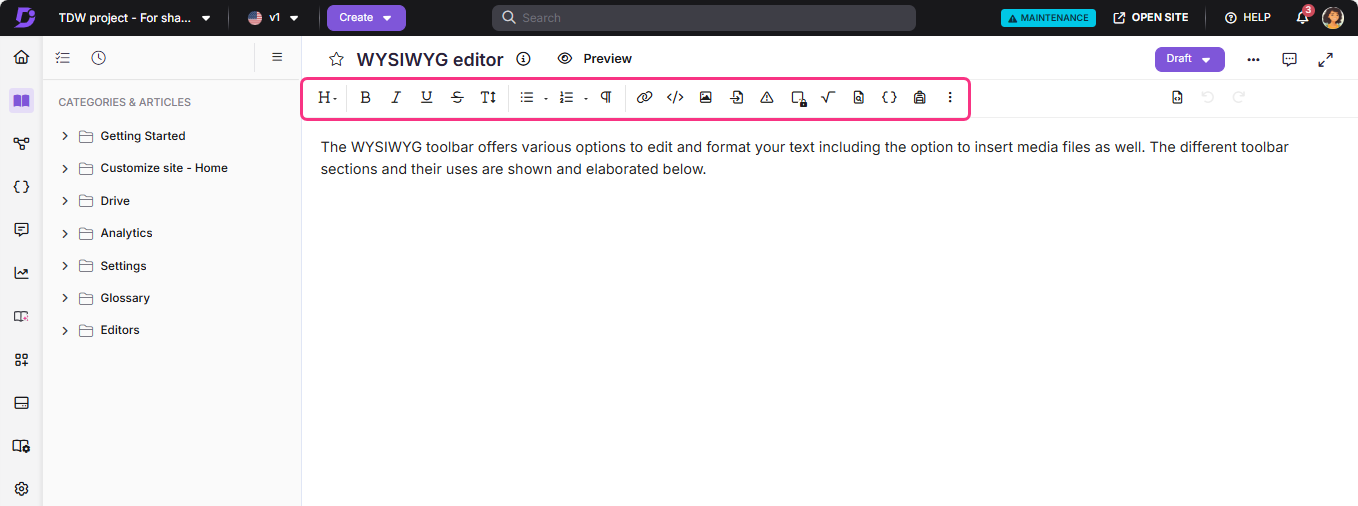Click the MAINTENANCE badge
1358x506 pixels.
coord(1048,18)
